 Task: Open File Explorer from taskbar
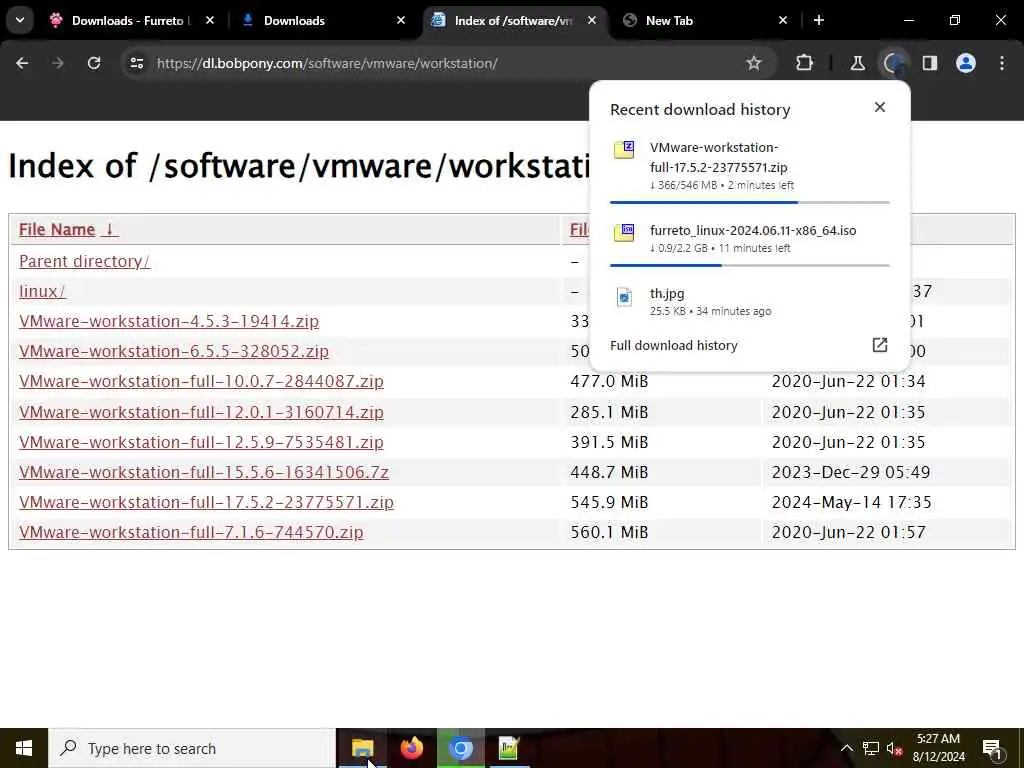(x=362, y=748)
